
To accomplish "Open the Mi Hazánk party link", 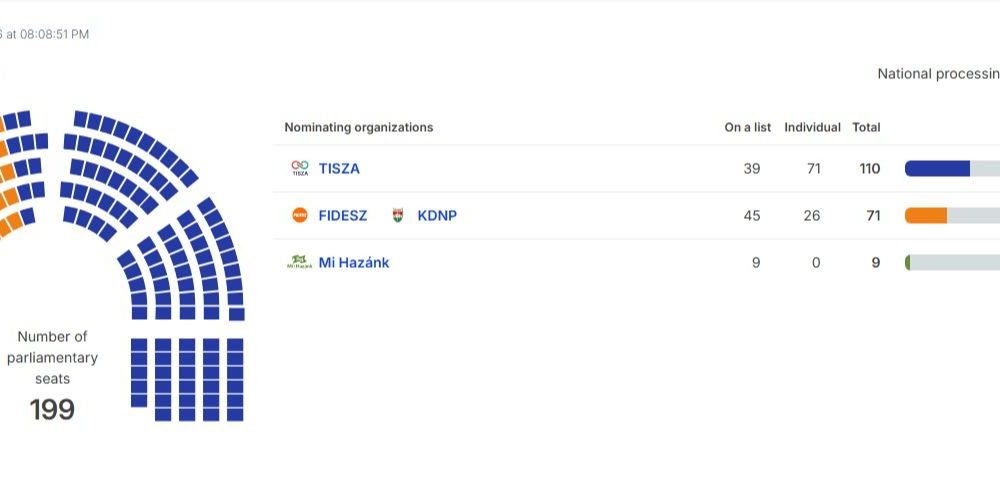I will [x=354, y=263].
